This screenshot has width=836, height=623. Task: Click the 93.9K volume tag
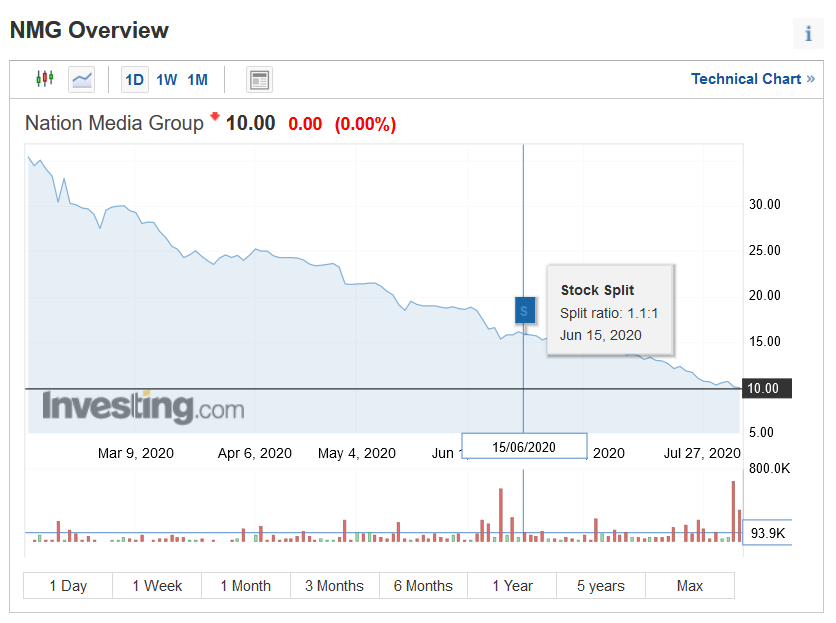click(767, 532)
